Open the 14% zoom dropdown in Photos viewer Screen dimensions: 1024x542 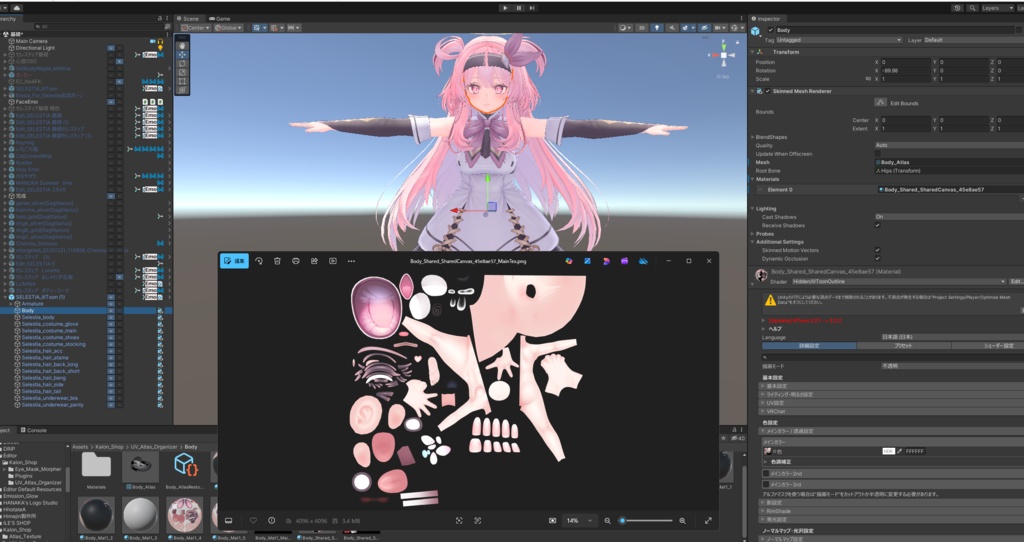pyautogui.click(x=579, y=520)
